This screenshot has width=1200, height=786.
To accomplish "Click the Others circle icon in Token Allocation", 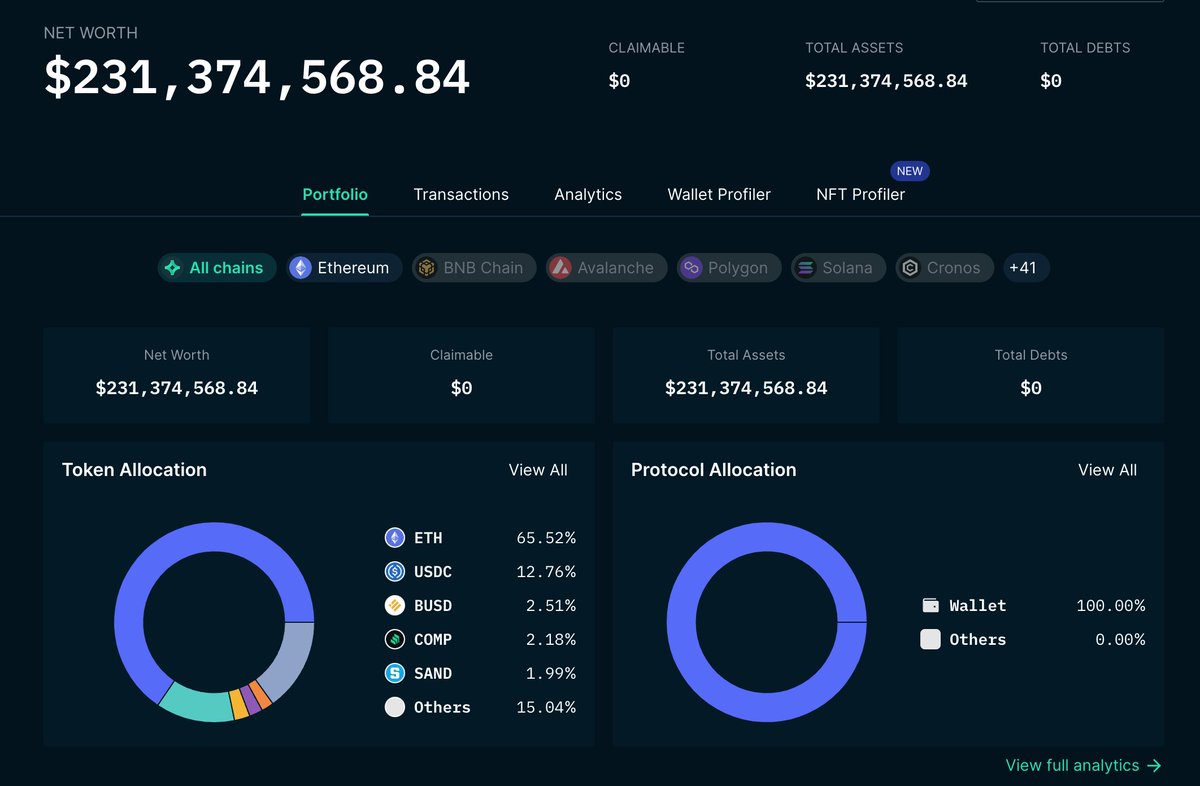I will click(395, 707).
